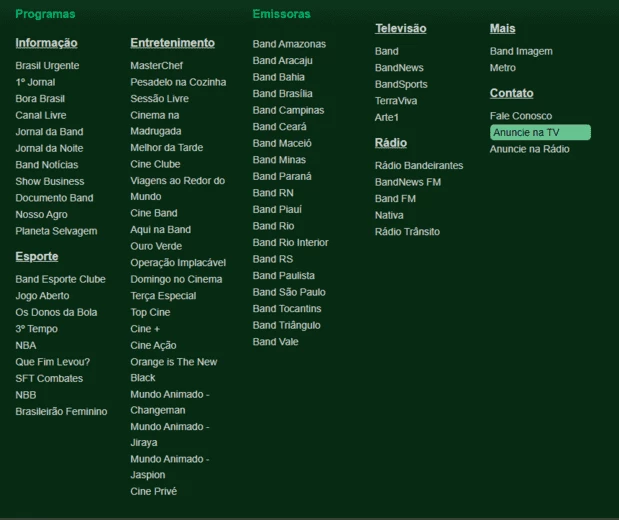Open the NBA link
The width and height of the screenshot is (619, 520).
click(26, 346)
